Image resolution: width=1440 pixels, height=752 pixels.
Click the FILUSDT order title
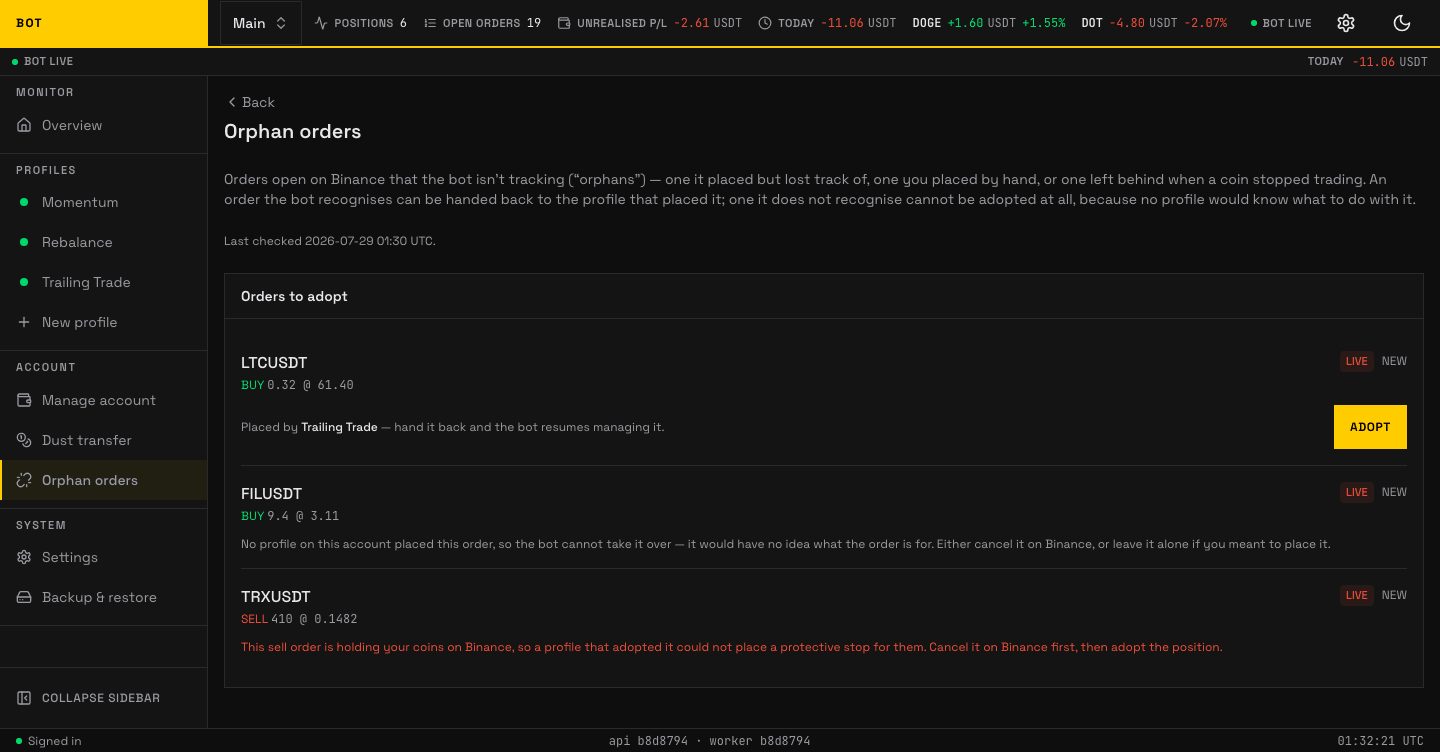(271, 494)
